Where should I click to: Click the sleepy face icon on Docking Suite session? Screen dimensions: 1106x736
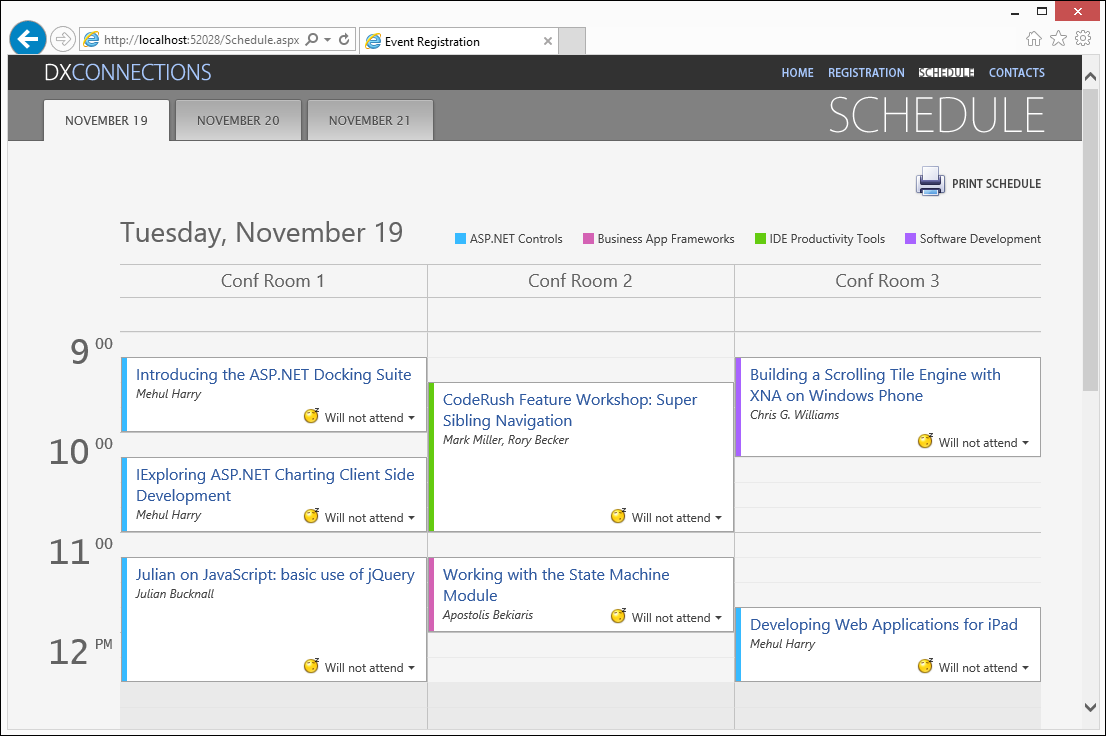[311, 417]
